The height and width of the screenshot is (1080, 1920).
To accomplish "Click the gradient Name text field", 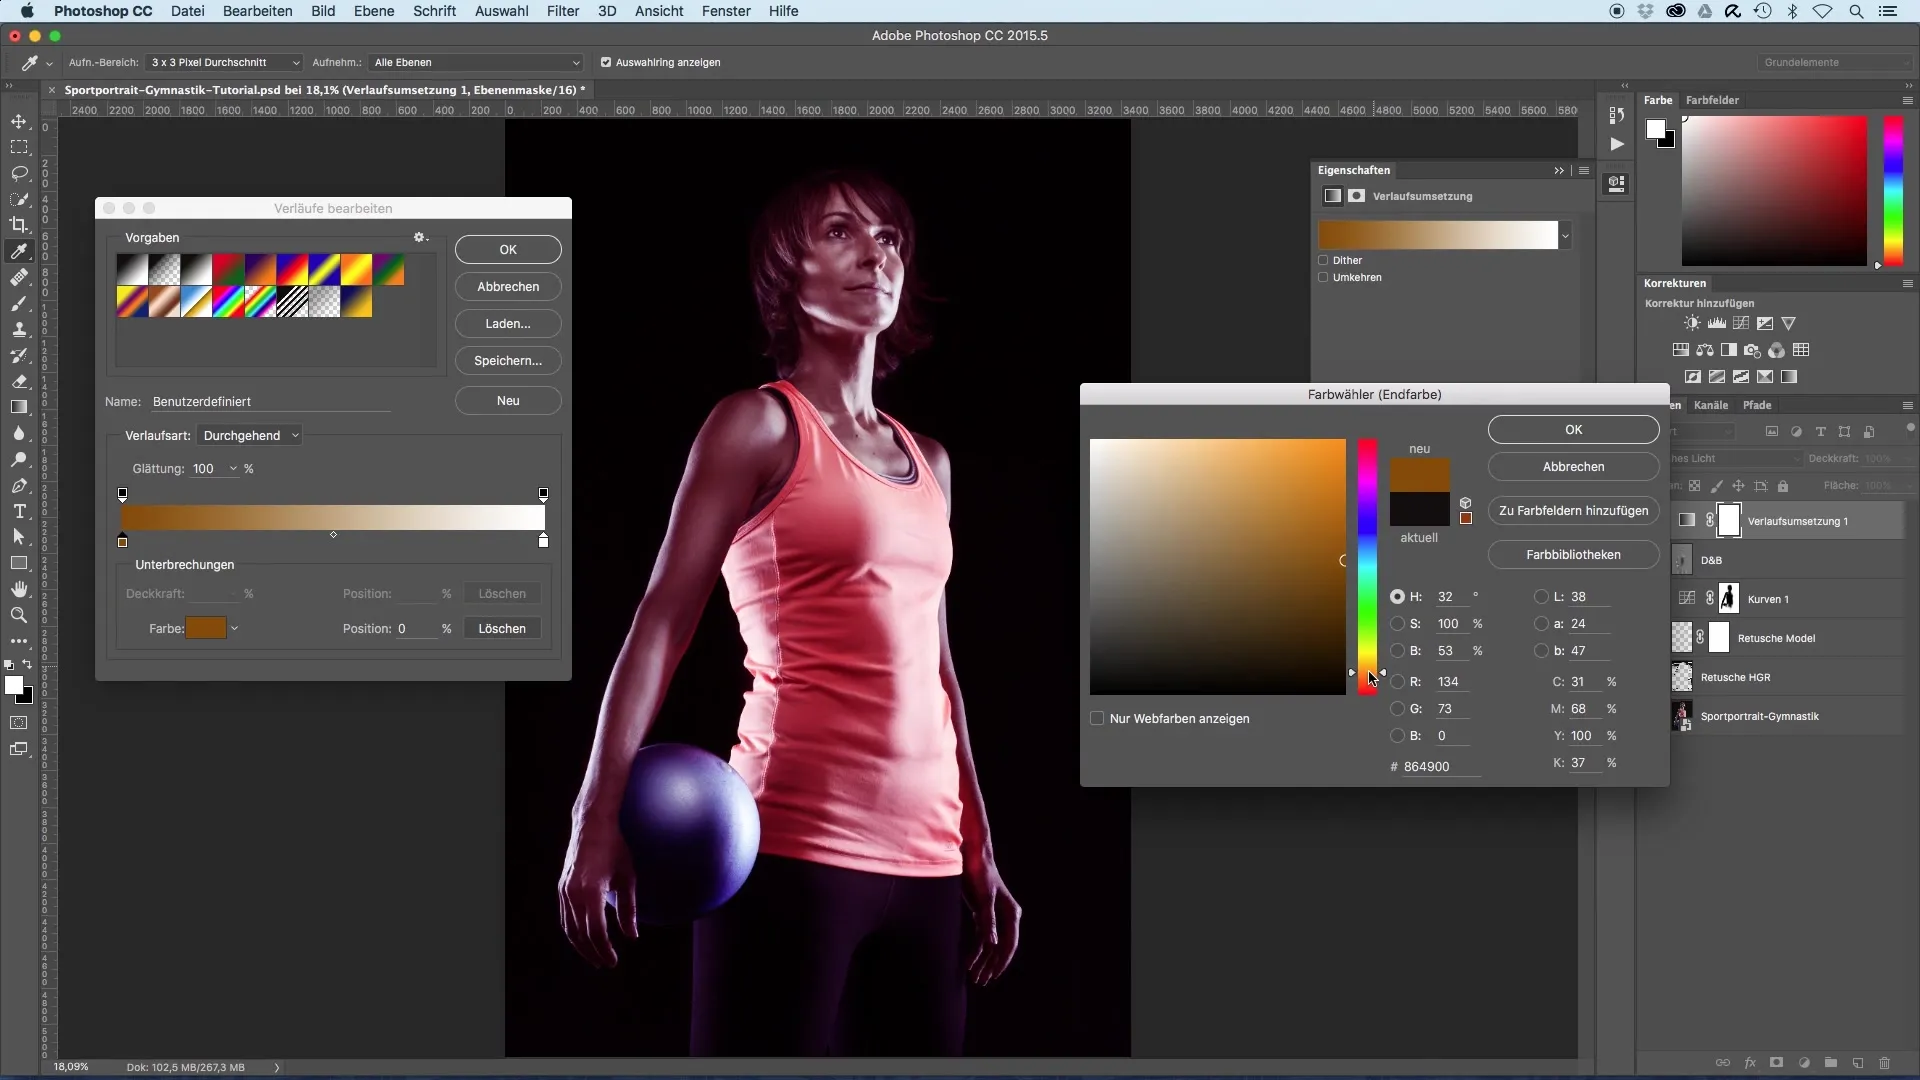I will coord(271,401).
